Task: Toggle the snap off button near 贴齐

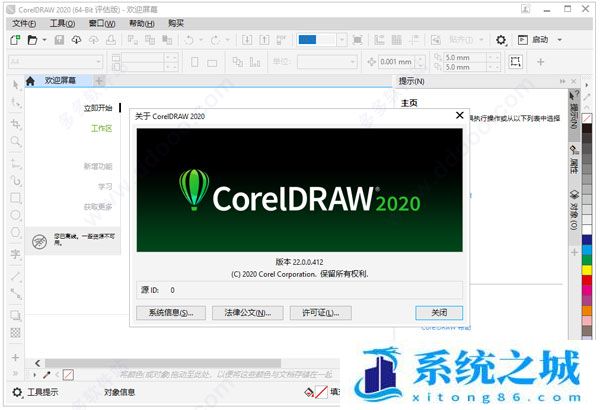Action: pos(436,40)
